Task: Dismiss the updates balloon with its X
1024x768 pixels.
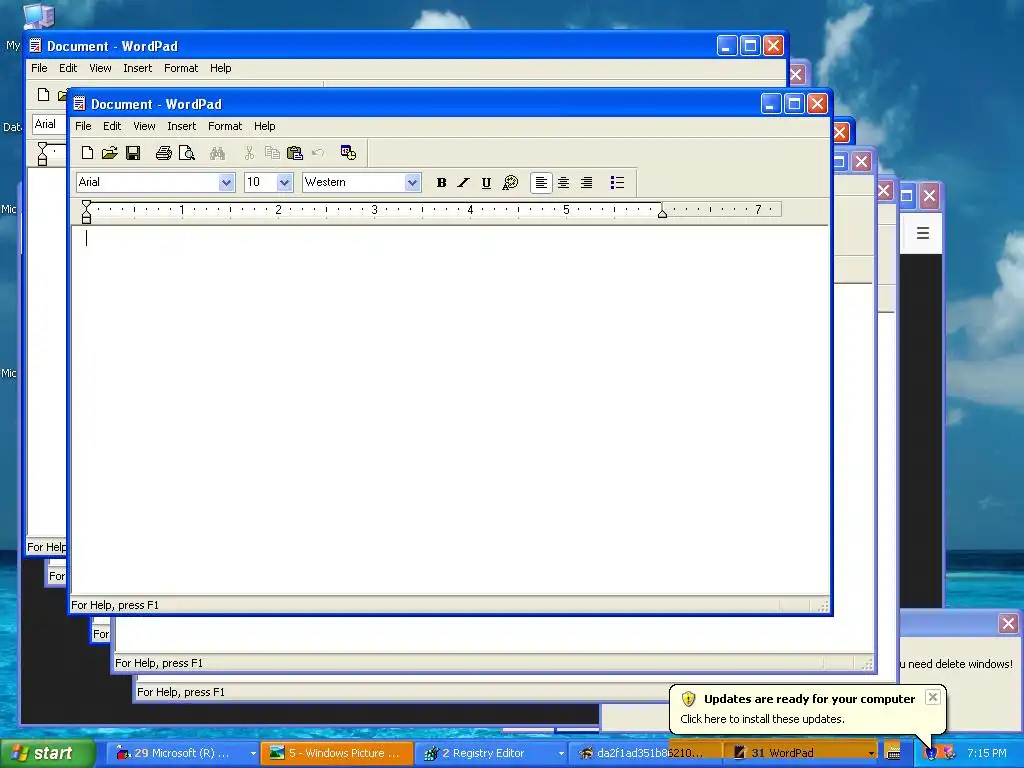Action: point(933,697)
